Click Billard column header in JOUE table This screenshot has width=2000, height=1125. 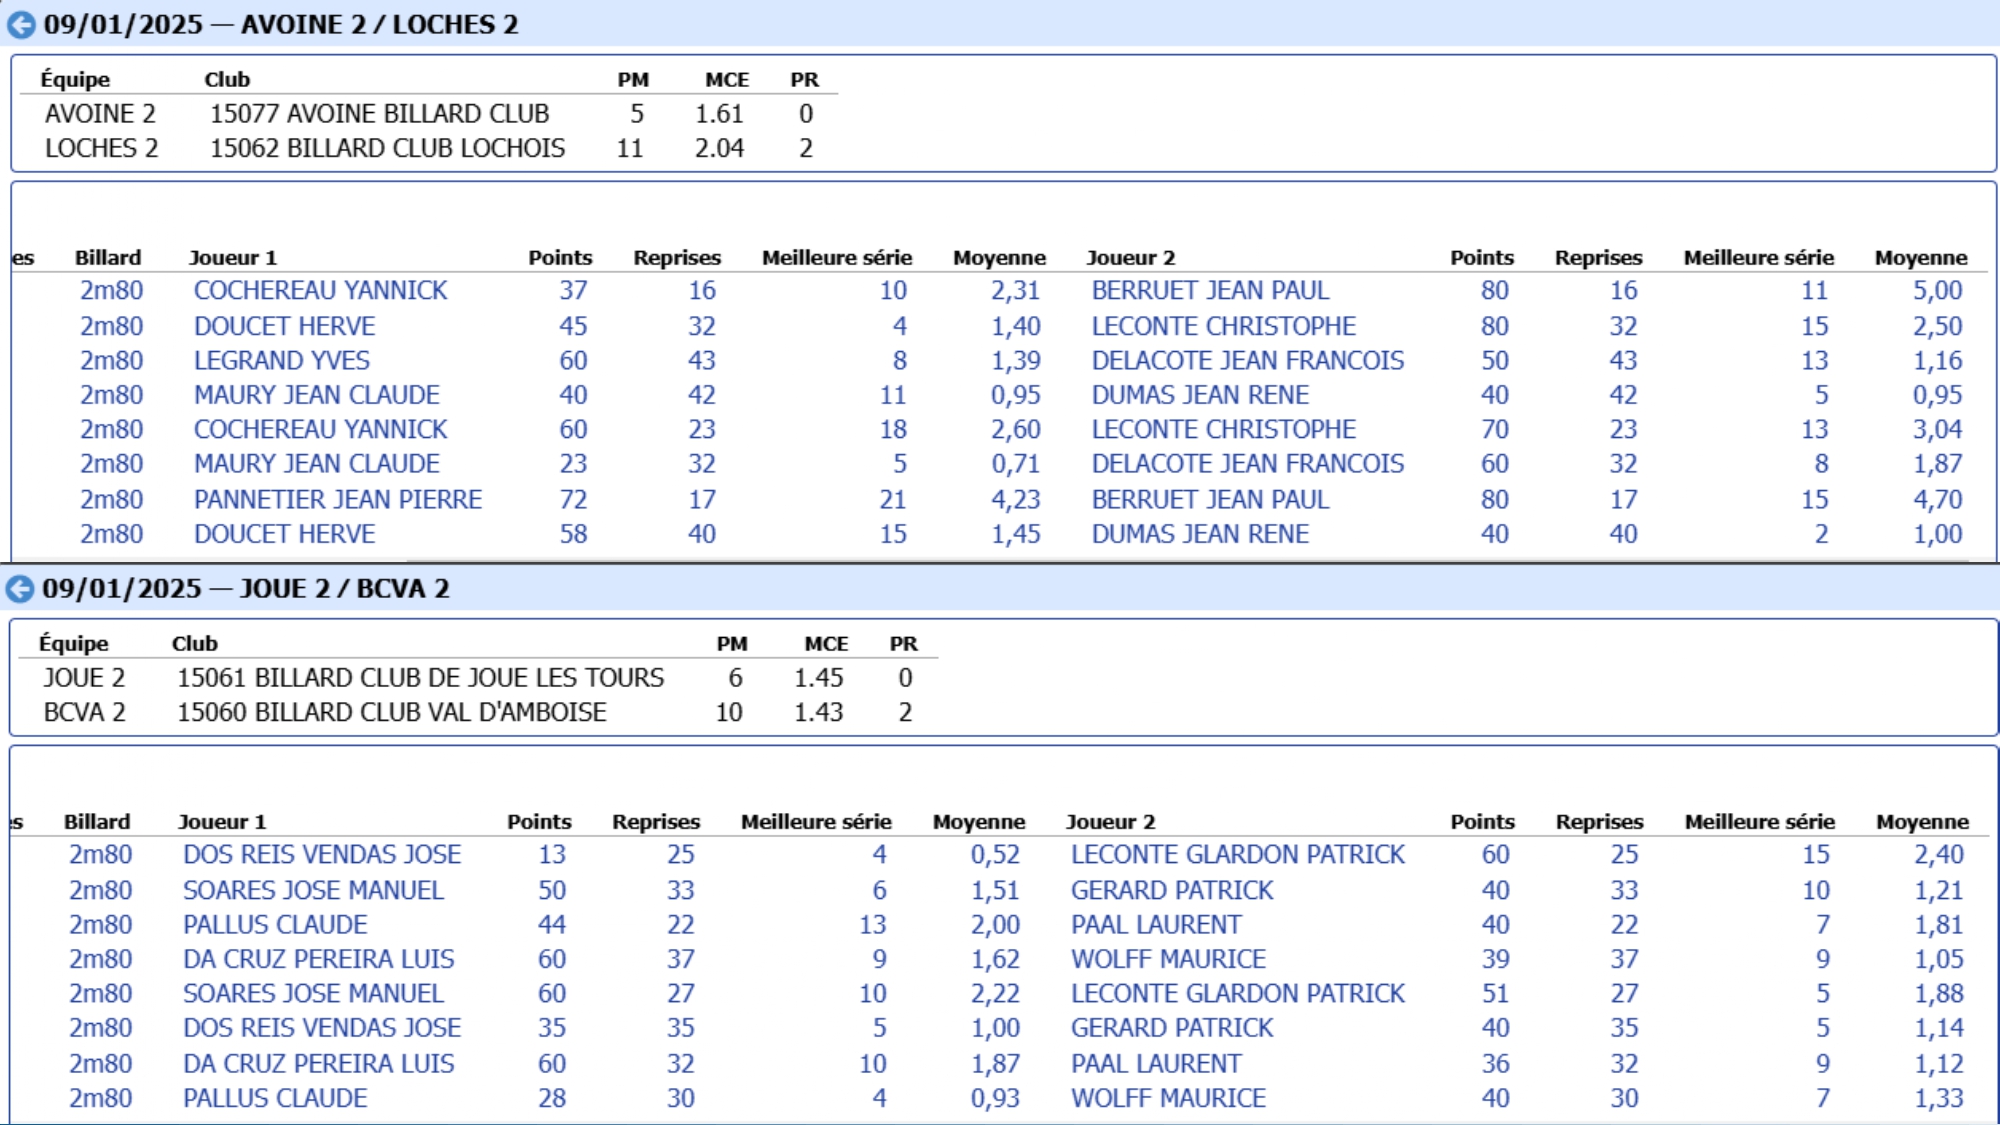point(97,822)
